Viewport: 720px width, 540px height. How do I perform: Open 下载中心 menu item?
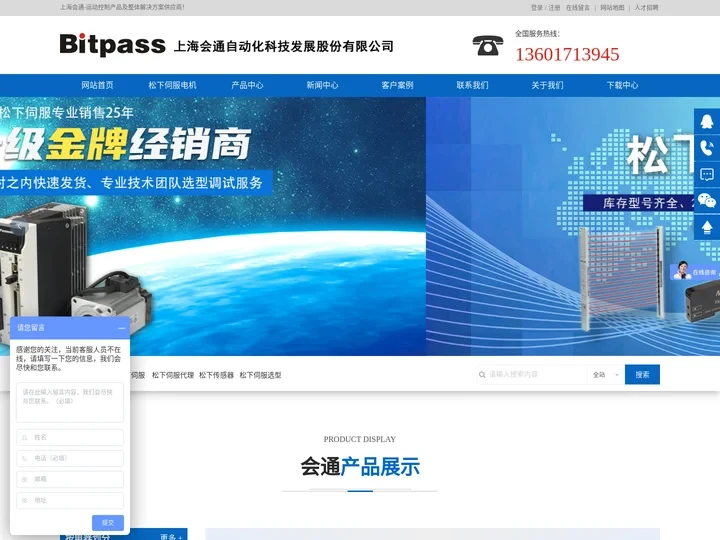coord(622,85)
